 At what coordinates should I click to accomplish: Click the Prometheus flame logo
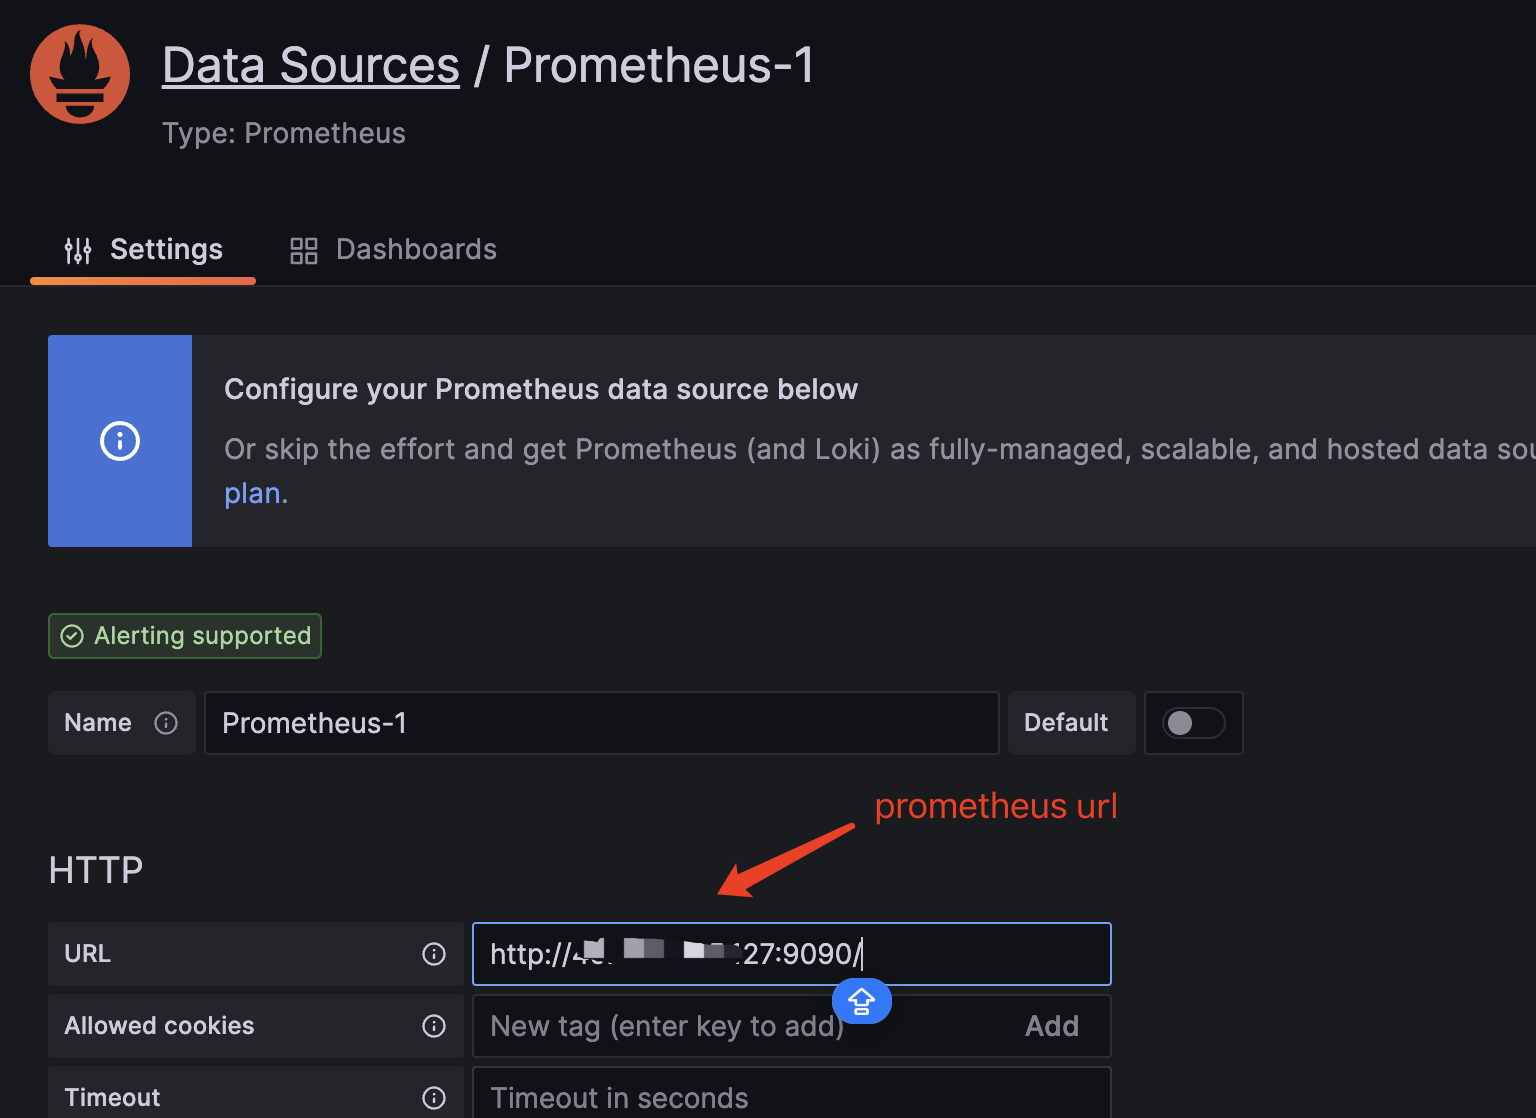click(x=80, y=74)
